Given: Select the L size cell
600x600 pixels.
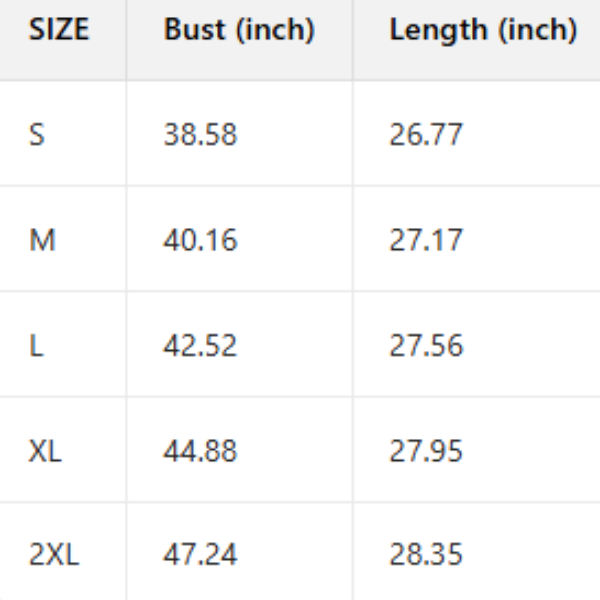Looking at the screenshot, I should (x=36, y=345).
